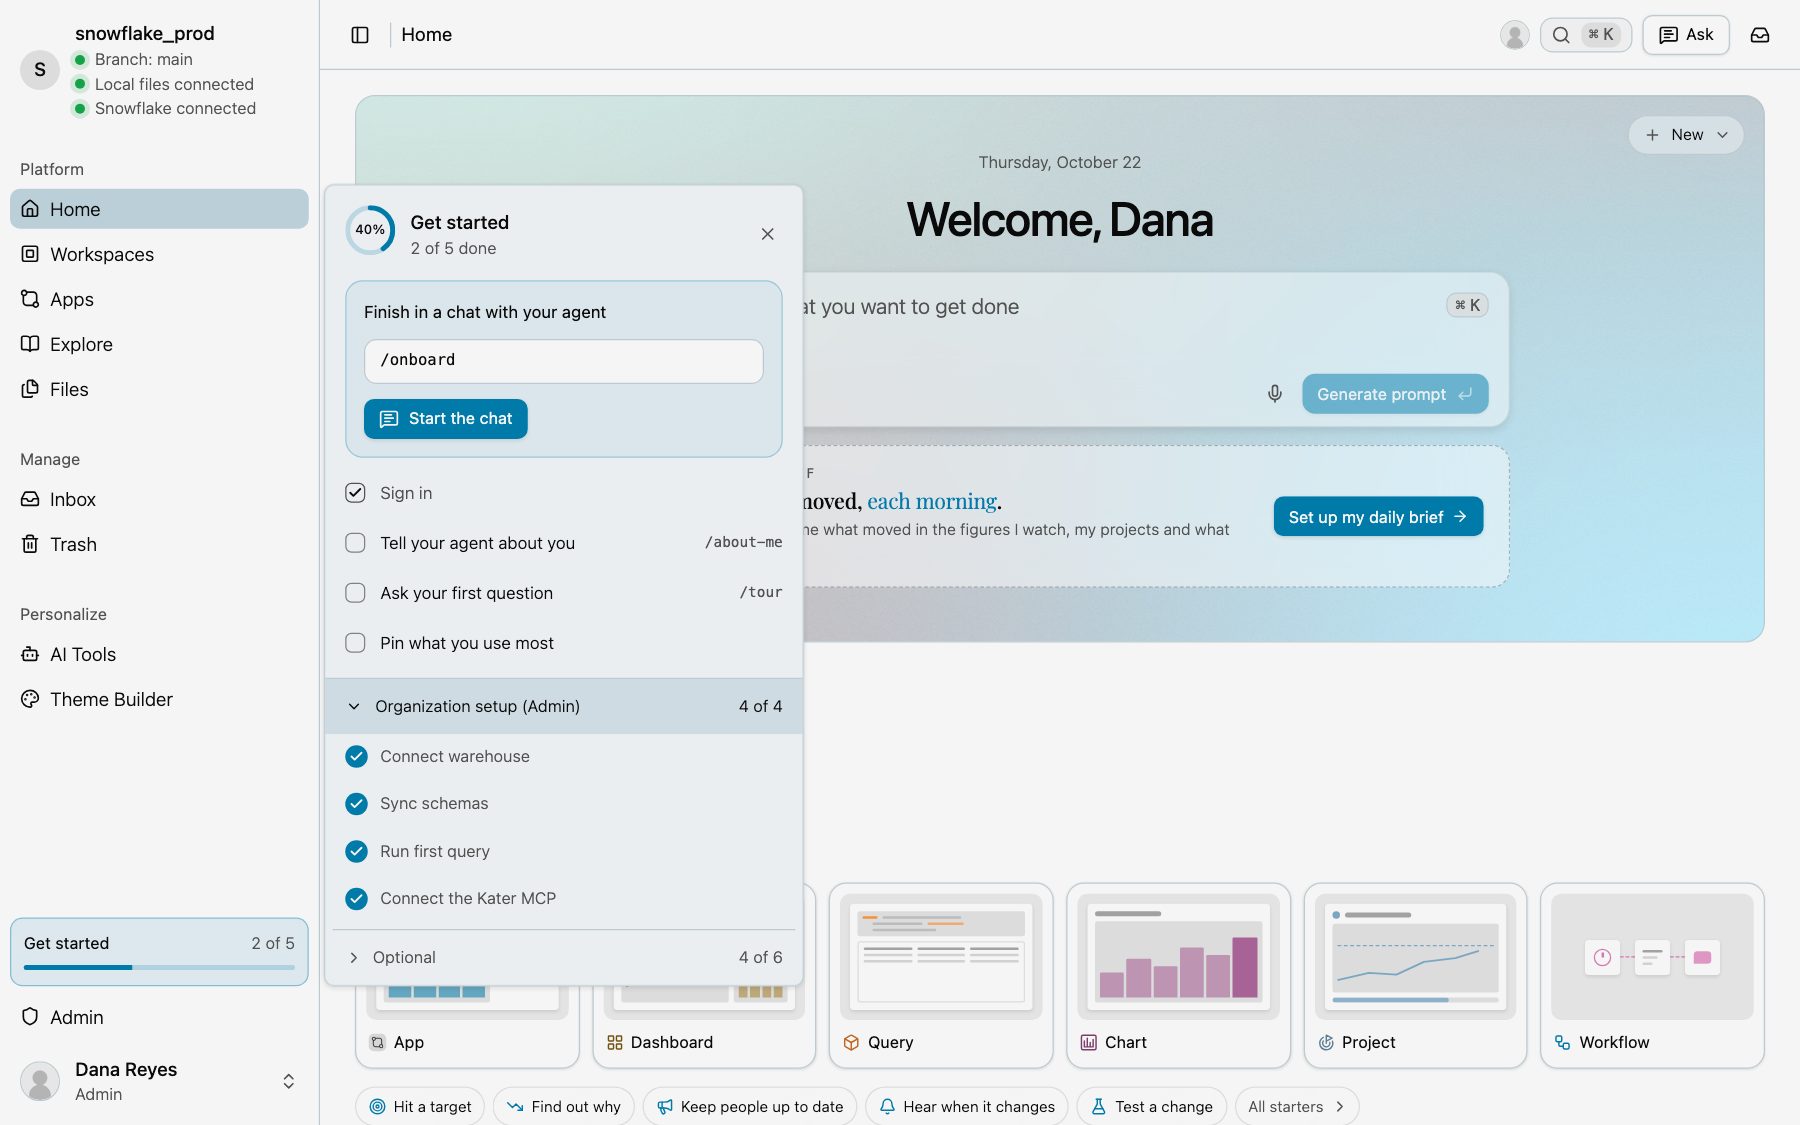Open the Admin shield item
This screenshot has height=1125, width=1800.
pos(159,1017)
